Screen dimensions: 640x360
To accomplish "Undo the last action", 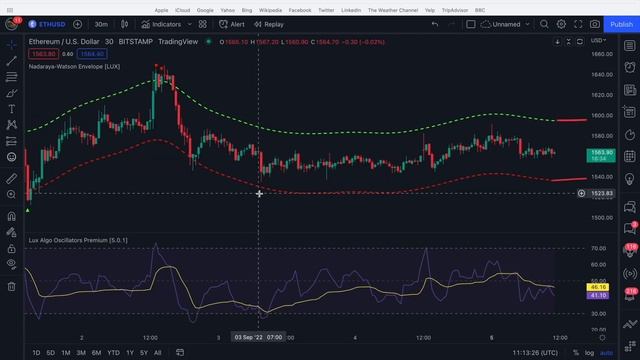I will [x=435, y=24].
